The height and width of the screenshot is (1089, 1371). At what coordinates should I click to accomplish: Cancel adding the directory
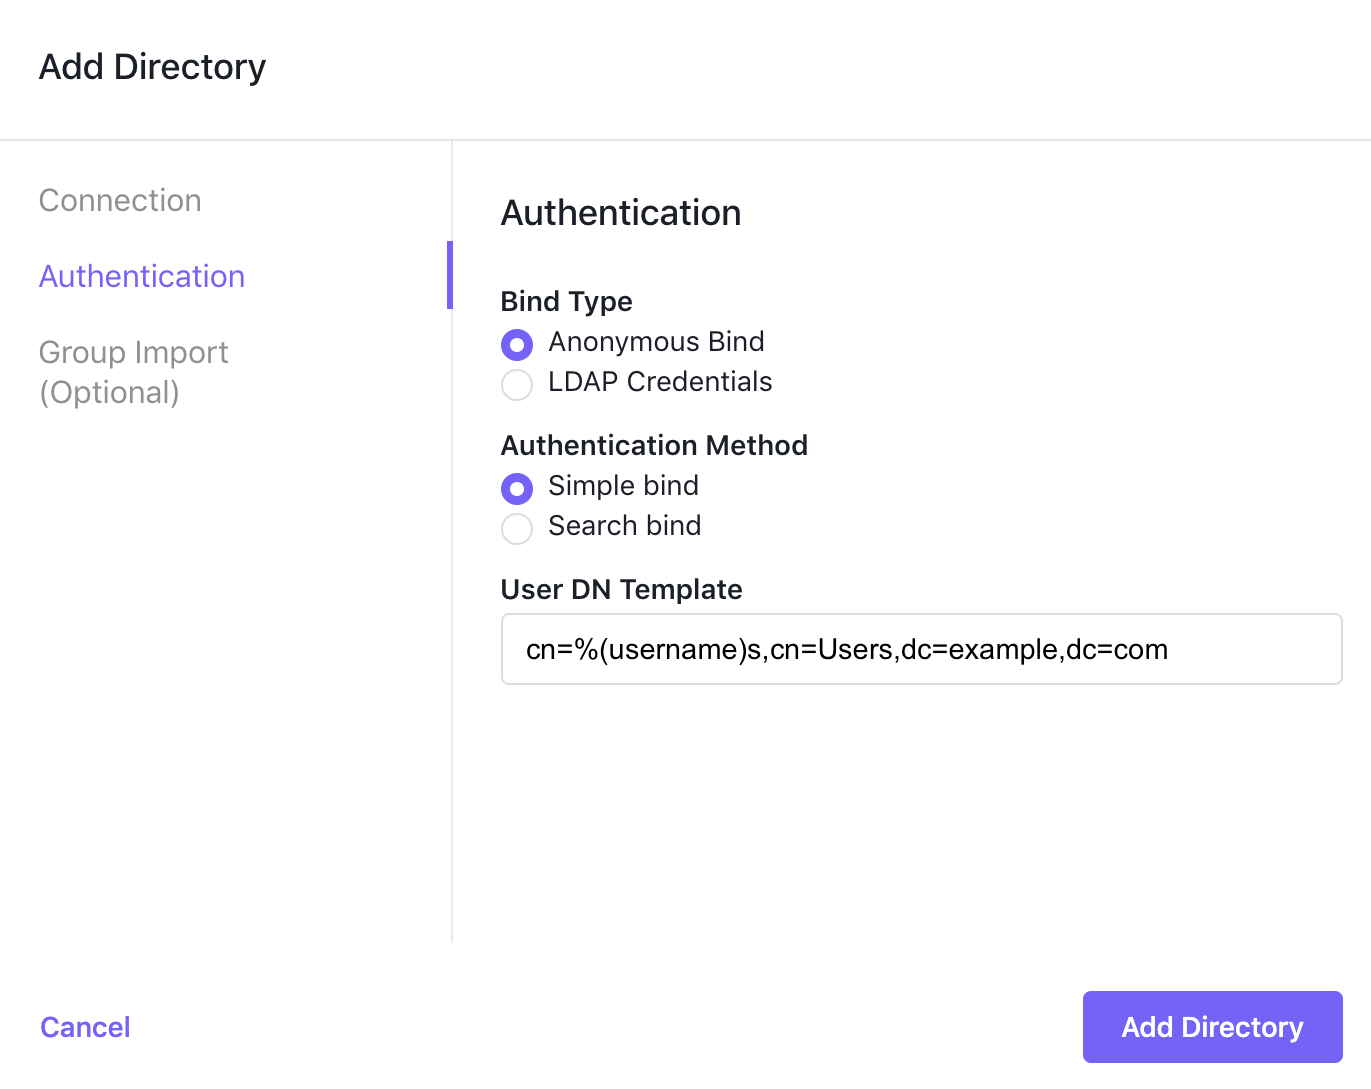pyautogui.click(x=85, y=1027)
